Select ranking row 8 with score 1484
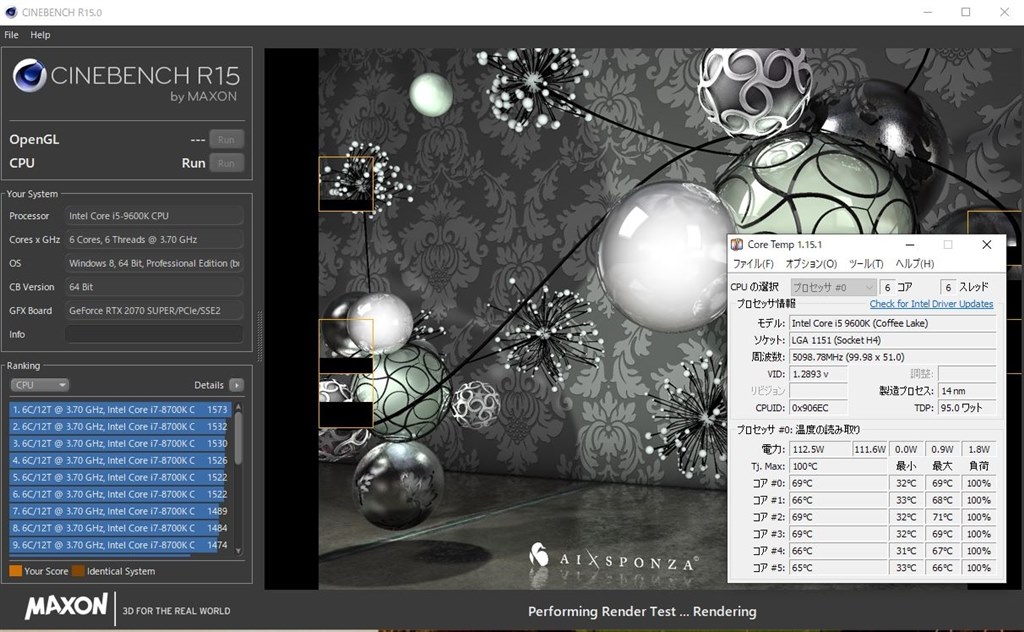 point(120,528)
